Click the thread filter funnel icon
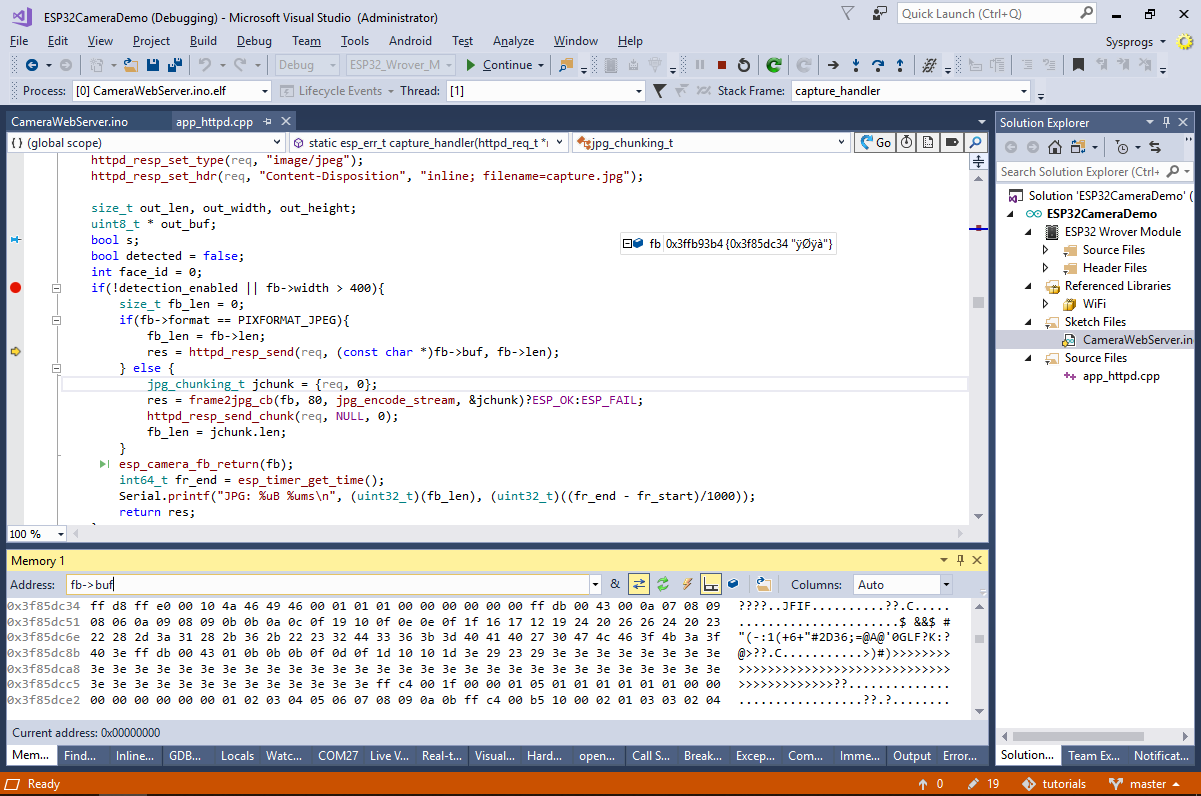This screenshot has height=796, width=1201. coord(659,91)
